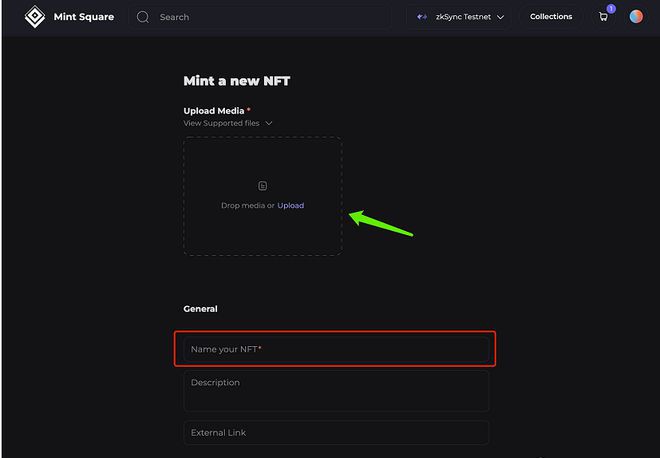Click the arrow next to View Supported files
This screenshot has width=660, height=458.
point(268,123)
